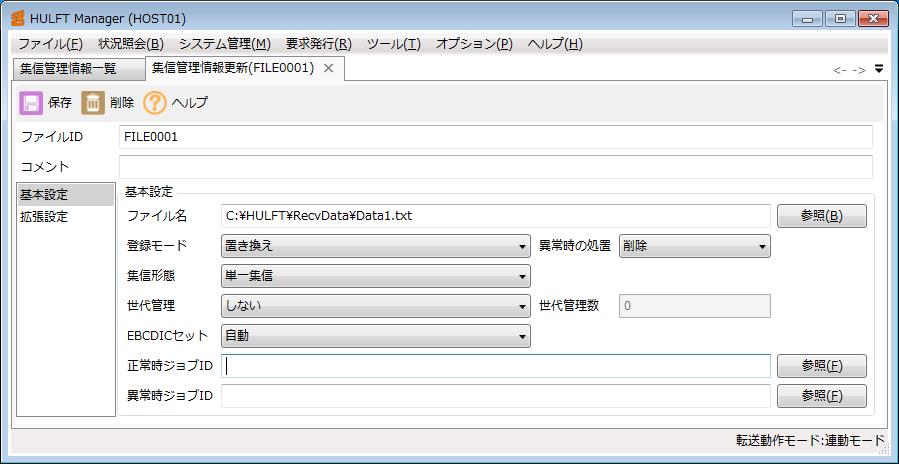
Task: Click 参照 button next to 異常時ジョブID
Action: coord(822,396)
